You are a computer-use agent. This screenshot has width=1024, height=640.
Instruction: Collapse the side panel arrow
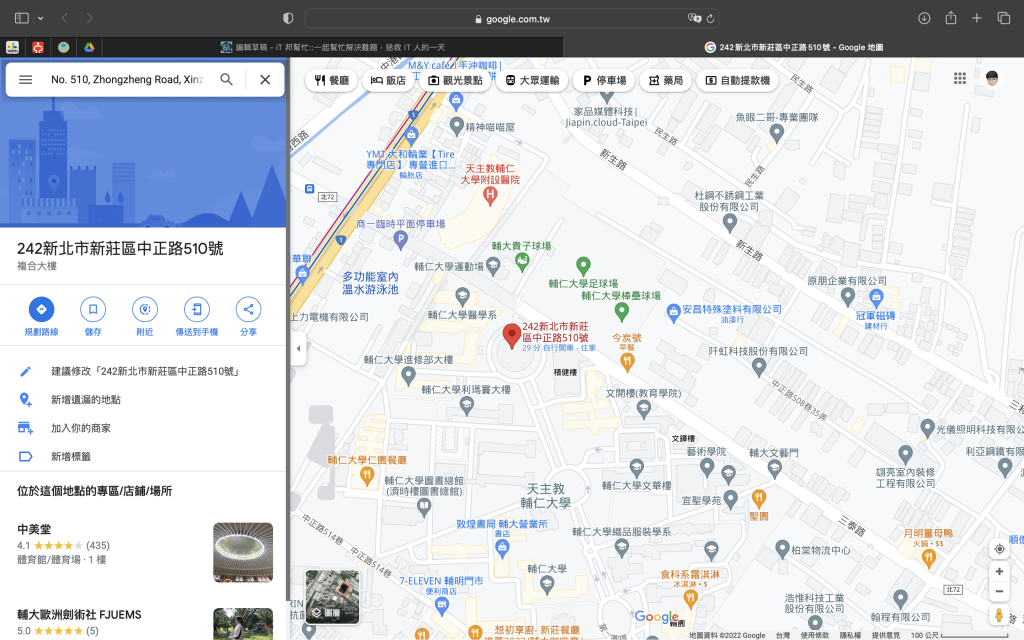pos(298,348)
